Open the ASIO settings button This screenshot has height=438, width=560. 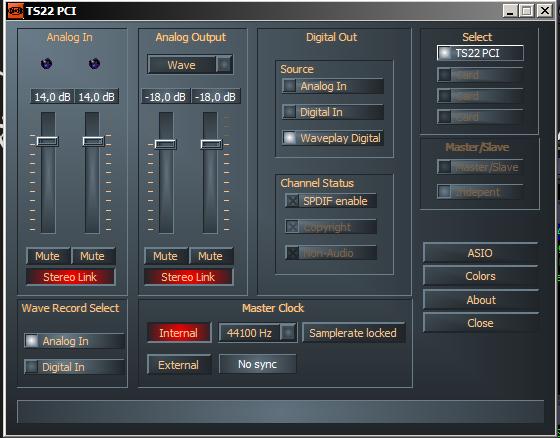(480, 253)
